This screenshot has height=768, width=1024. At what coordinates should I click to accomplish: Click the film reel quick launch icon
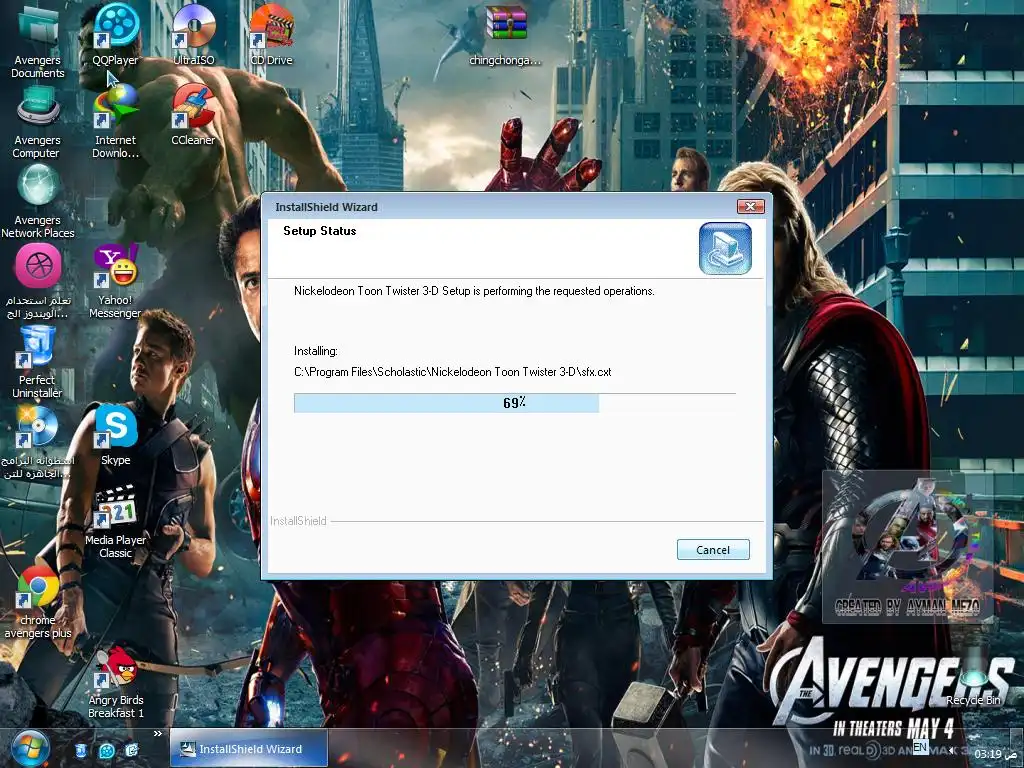(x=106, y=750)
